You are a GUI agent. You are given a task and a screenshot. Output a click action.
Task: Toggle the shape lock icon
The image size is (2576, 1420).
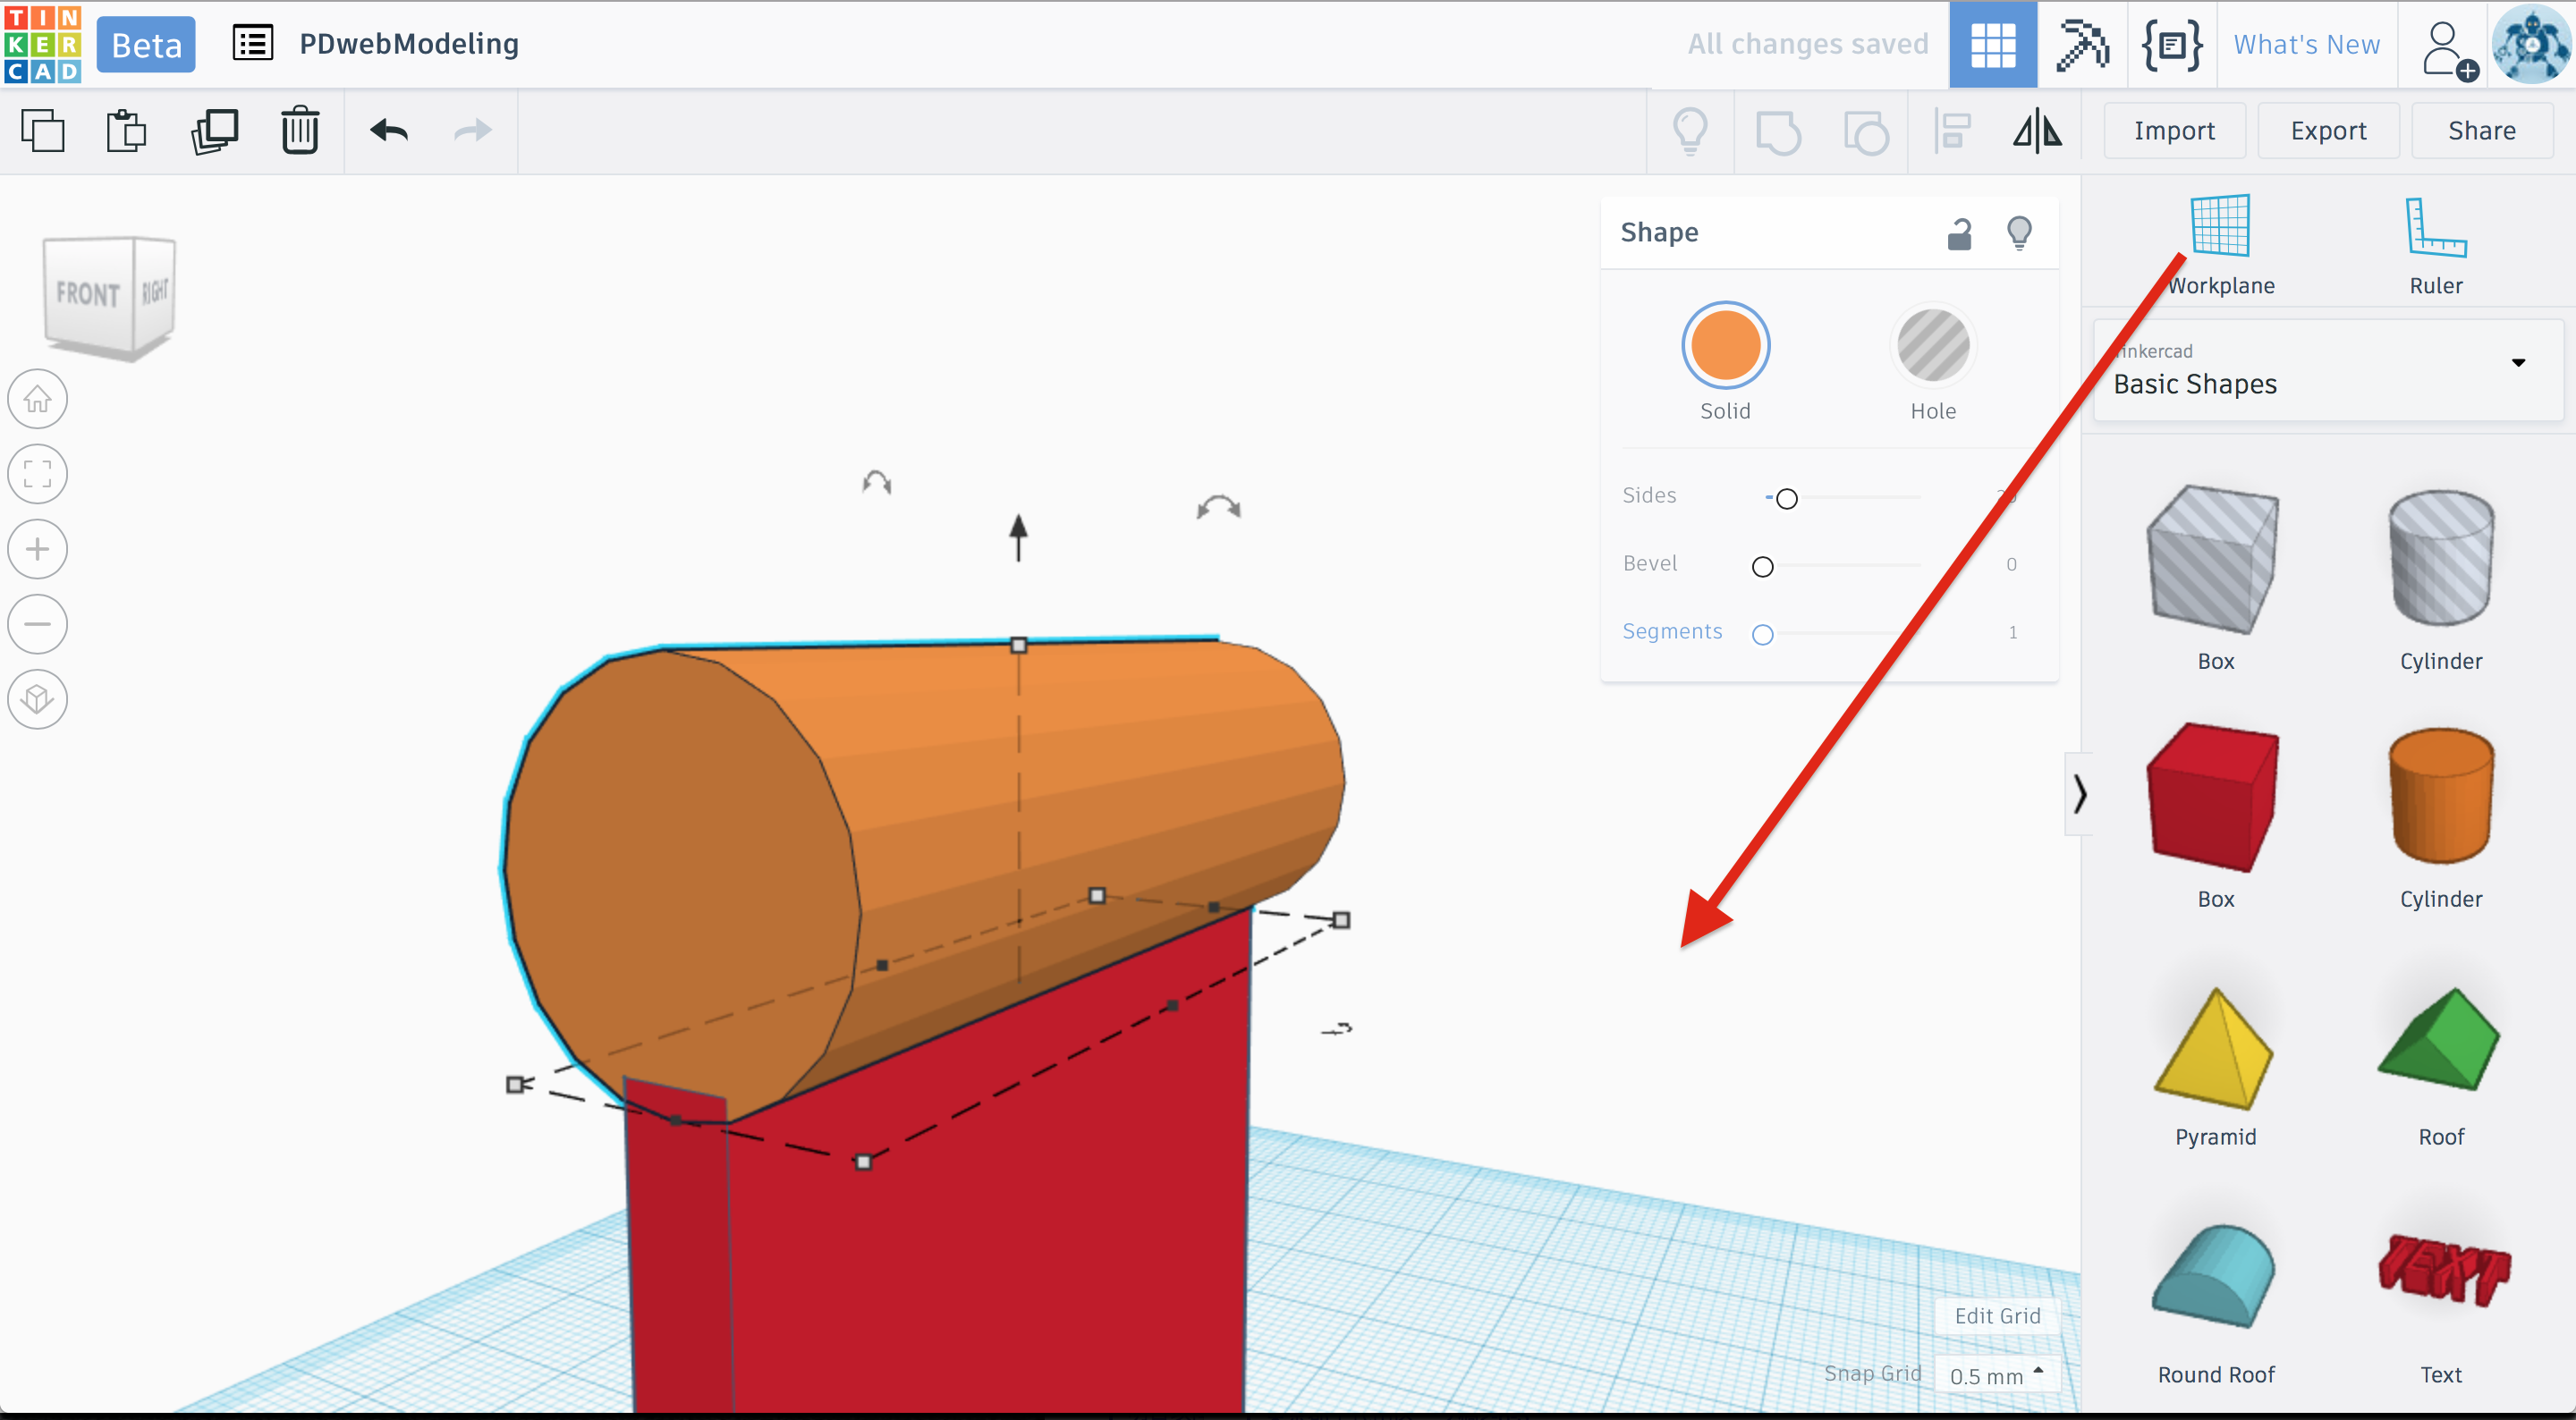click(x=1959, y=233)
